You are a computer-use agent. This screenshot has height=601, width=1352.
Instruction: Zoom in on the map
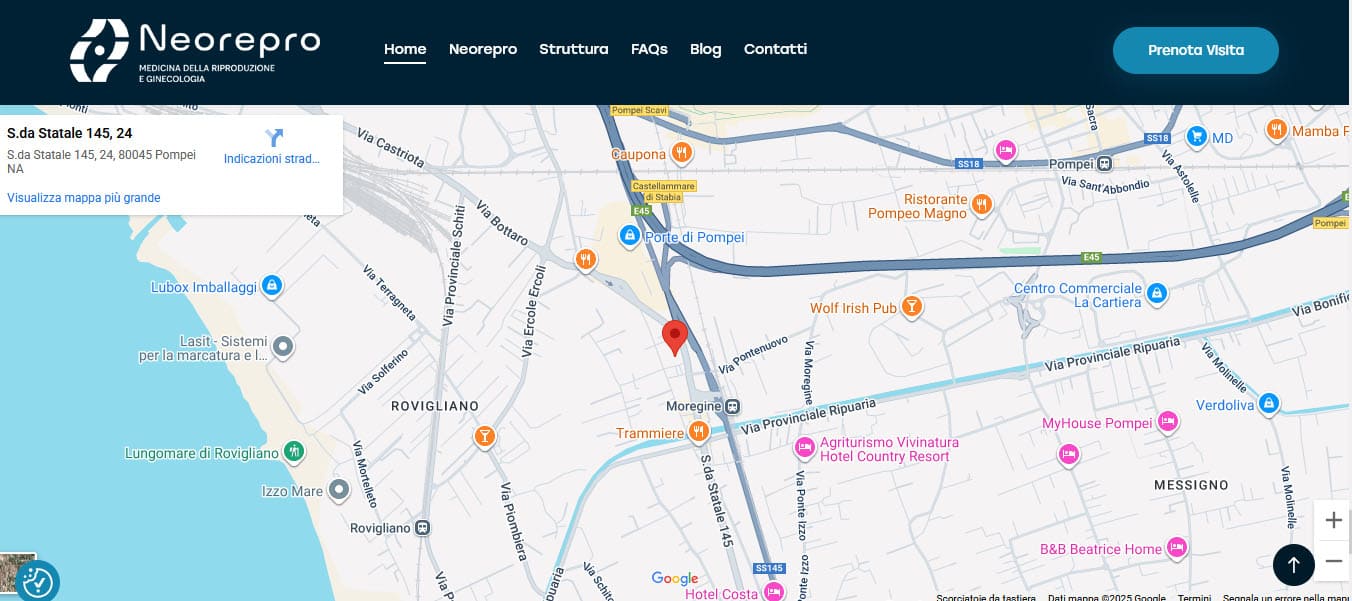pyautogui.click(x=1333, y=520)
